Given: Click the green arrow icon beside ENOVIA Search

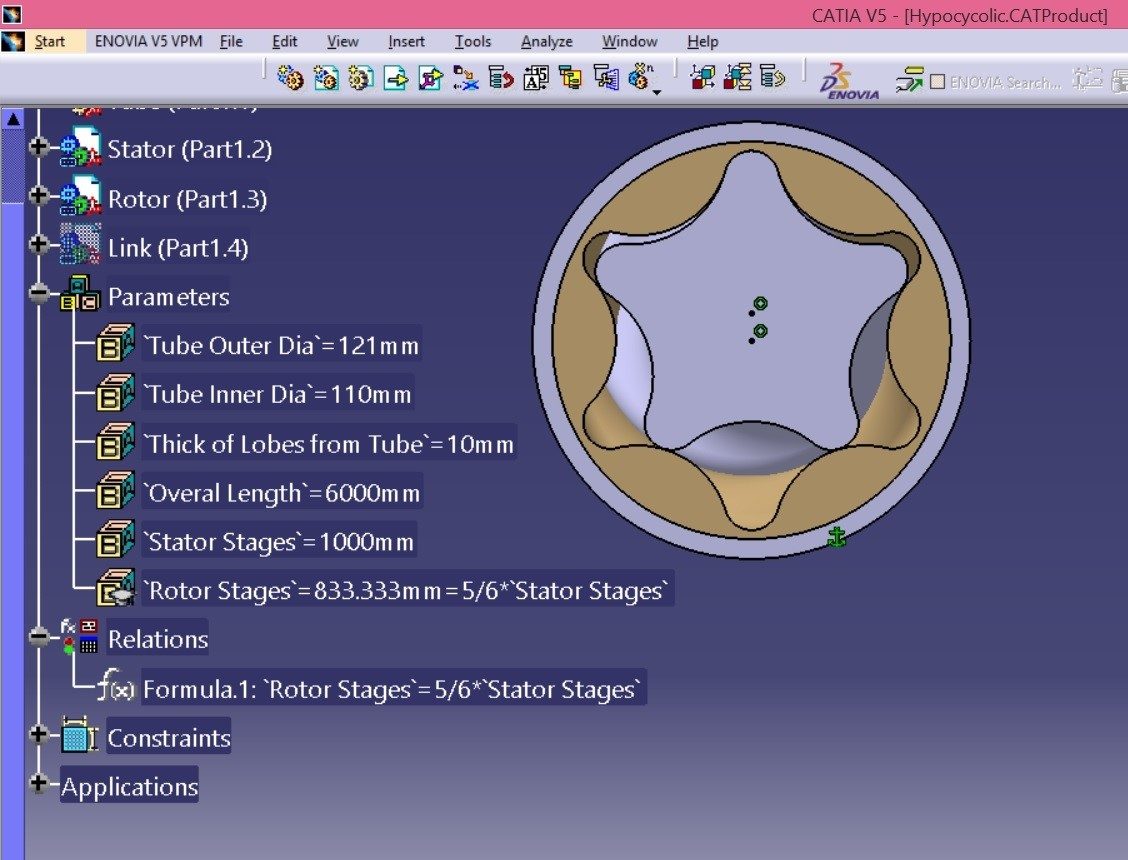Looking at the screenshot, I should click(x=909, y=79).
